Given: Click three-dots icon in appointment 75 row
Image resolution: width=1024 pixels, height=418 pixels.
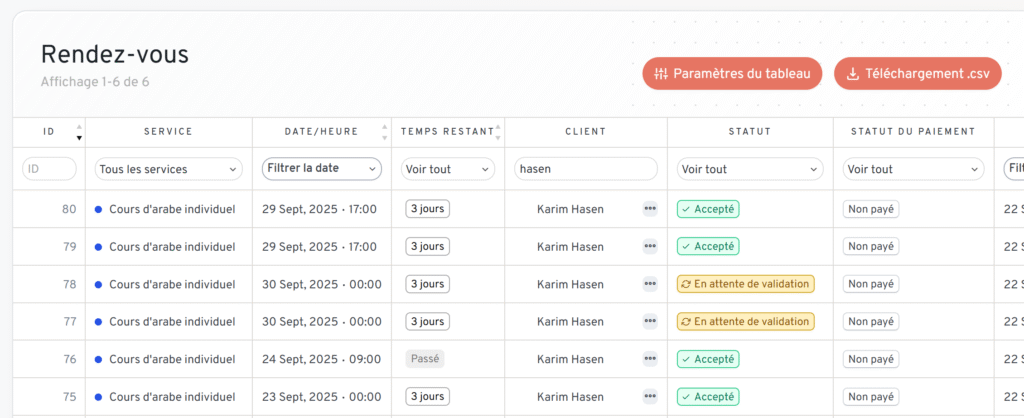Looking at the screenshot, I should point(650,397).
